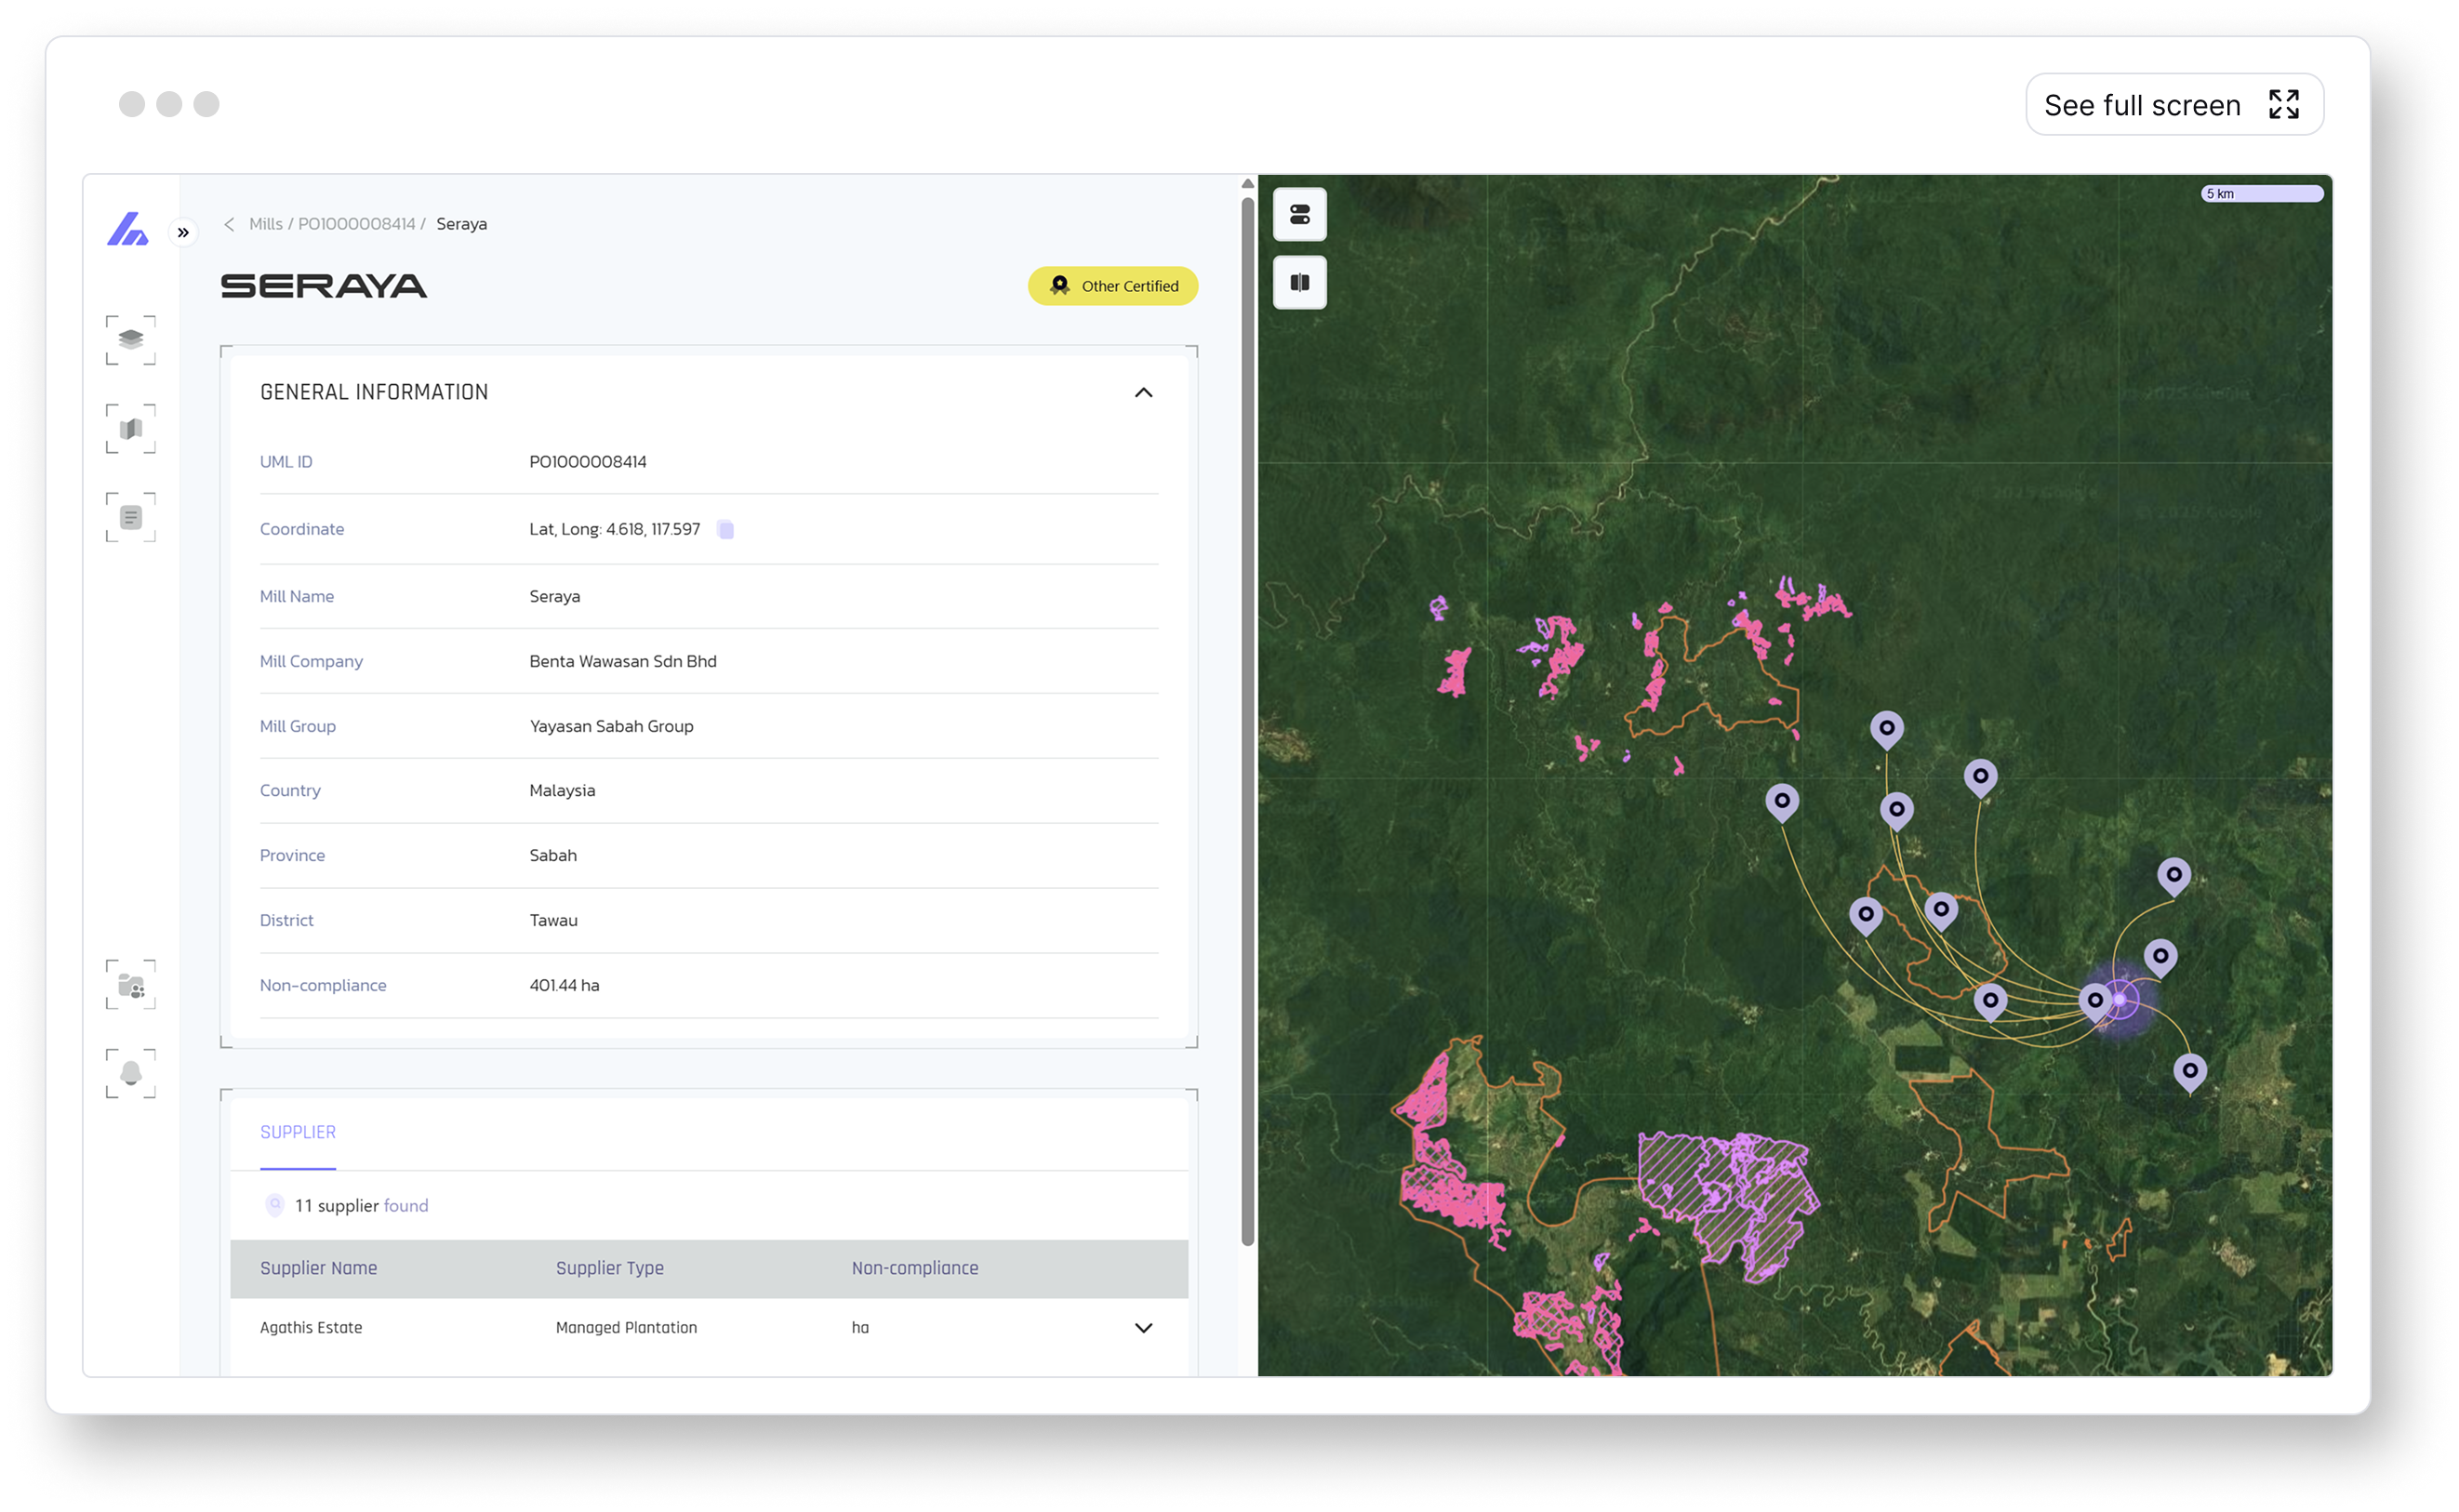Click Benta Wawasan Sdn Bhd value
Image resolution: width=2459 pixels, height=1512 pixels.
click(x=623, y=661)
